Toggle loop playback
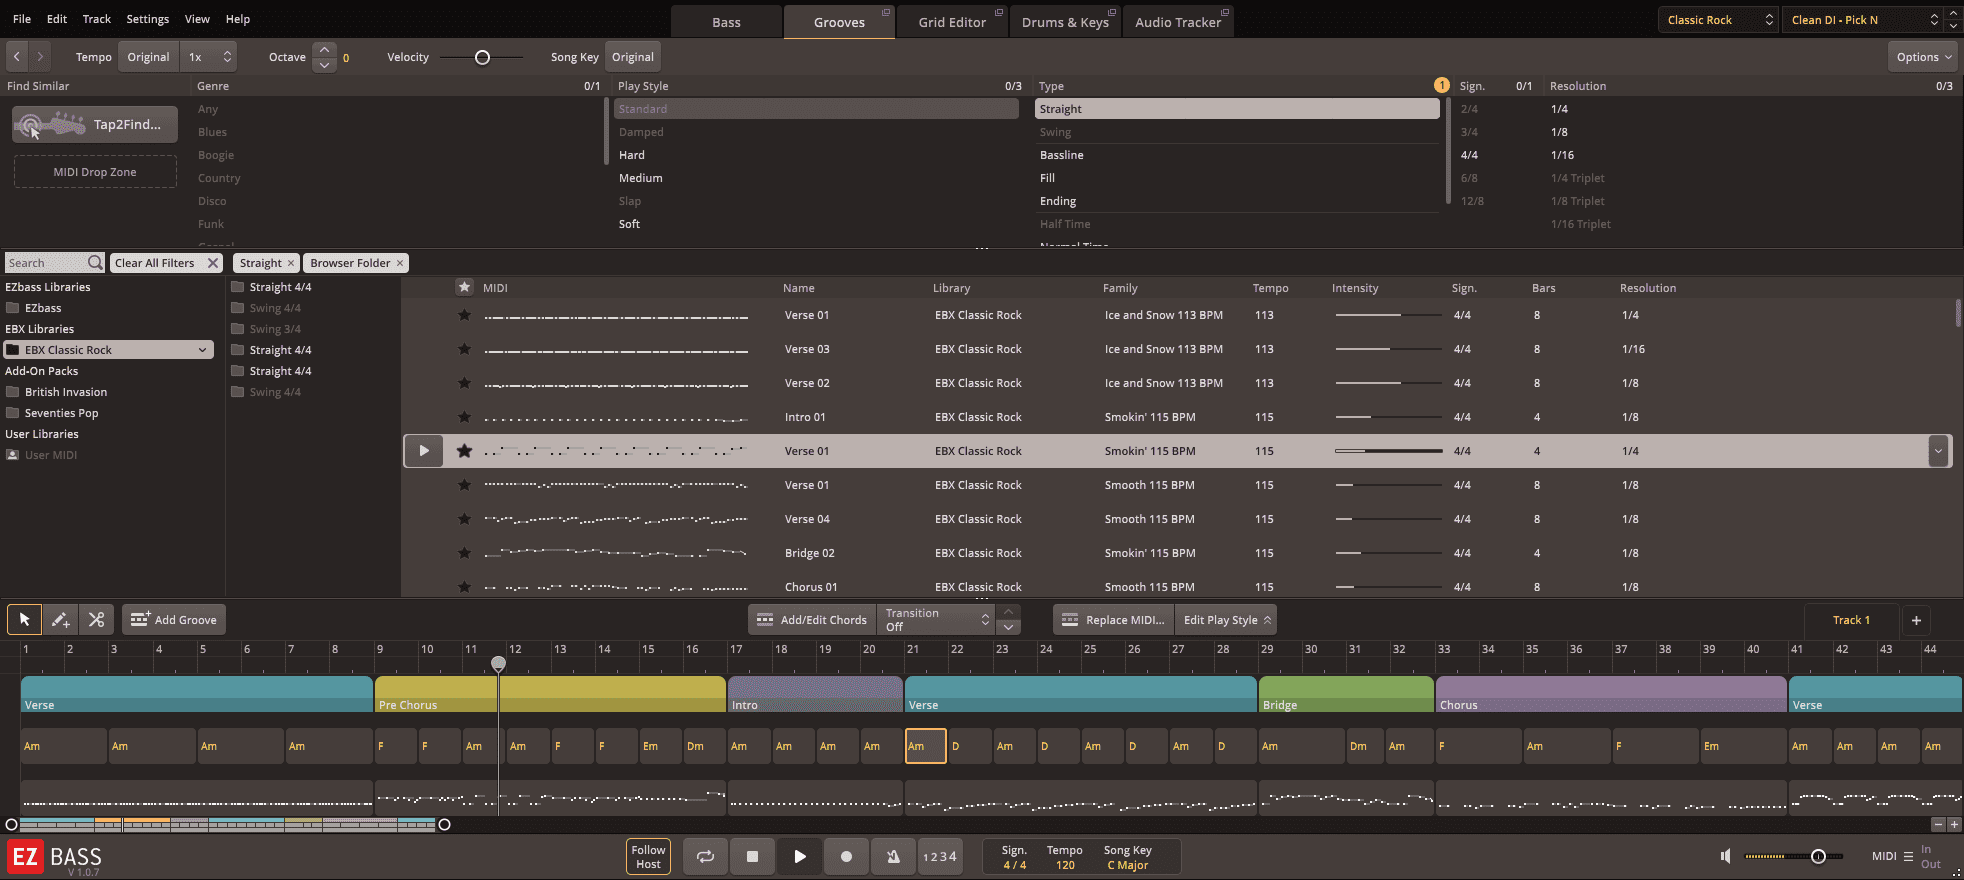The width and height of the screenshot is (1964, 880). 705,856
